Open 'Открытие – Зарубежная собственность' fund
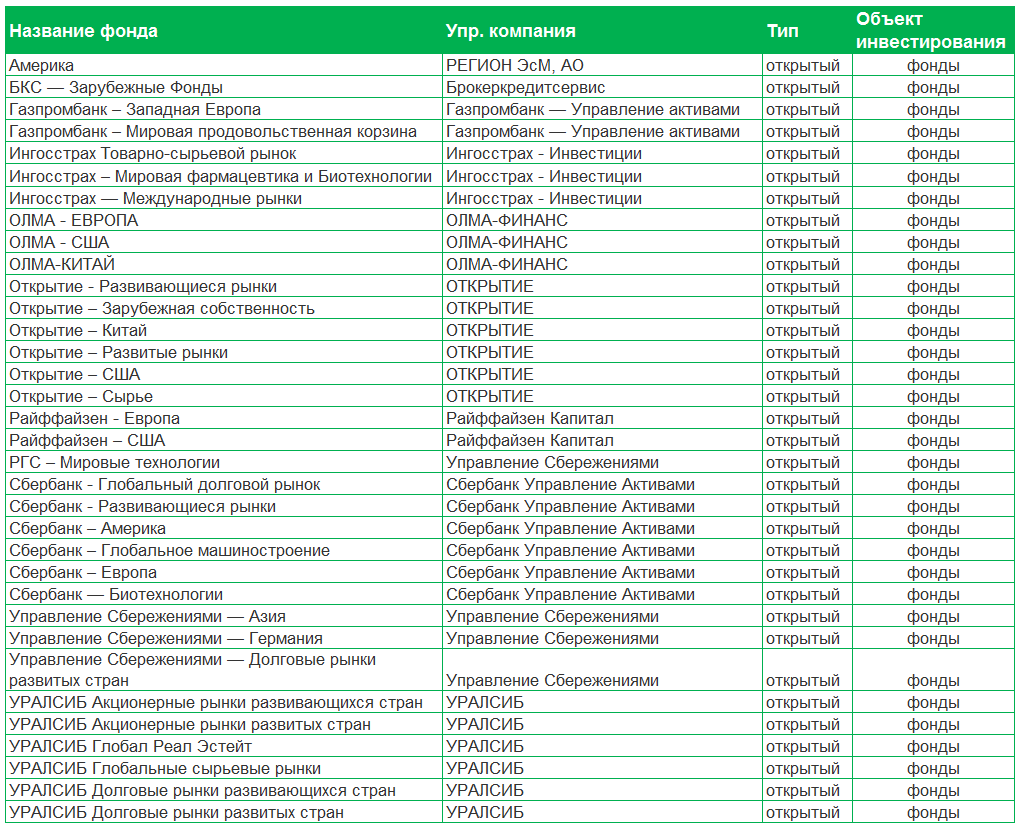Image resolution: width=1020 pixels, height=828 pixels. pyautogui.click(x=161, y=308)
